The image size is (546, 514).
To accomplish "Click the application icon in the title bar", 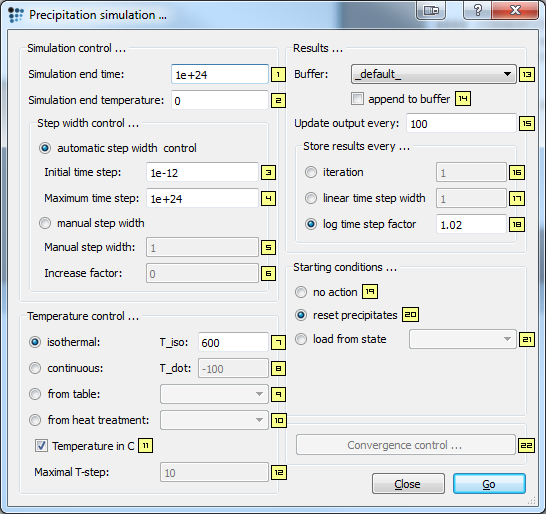I will (16, 15).
